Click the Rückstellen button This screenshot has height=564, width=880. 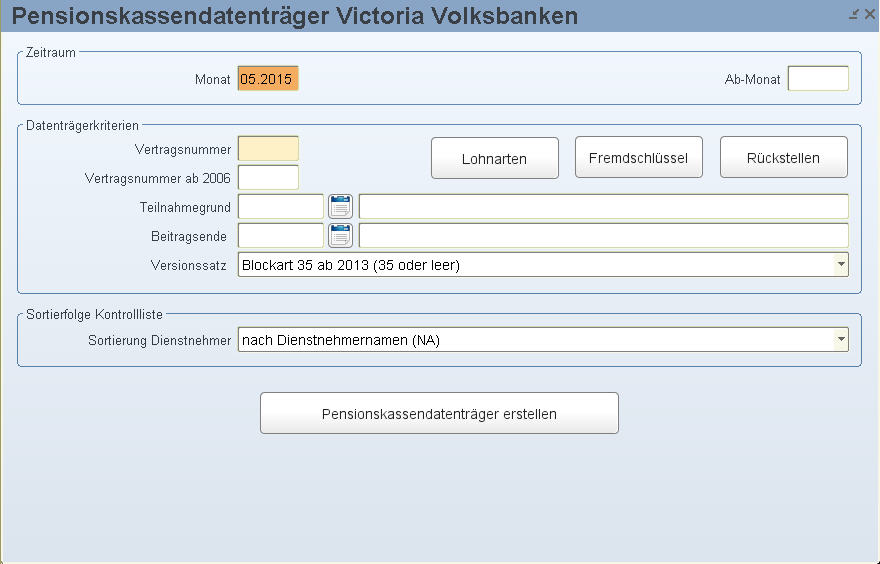(783, 158)
